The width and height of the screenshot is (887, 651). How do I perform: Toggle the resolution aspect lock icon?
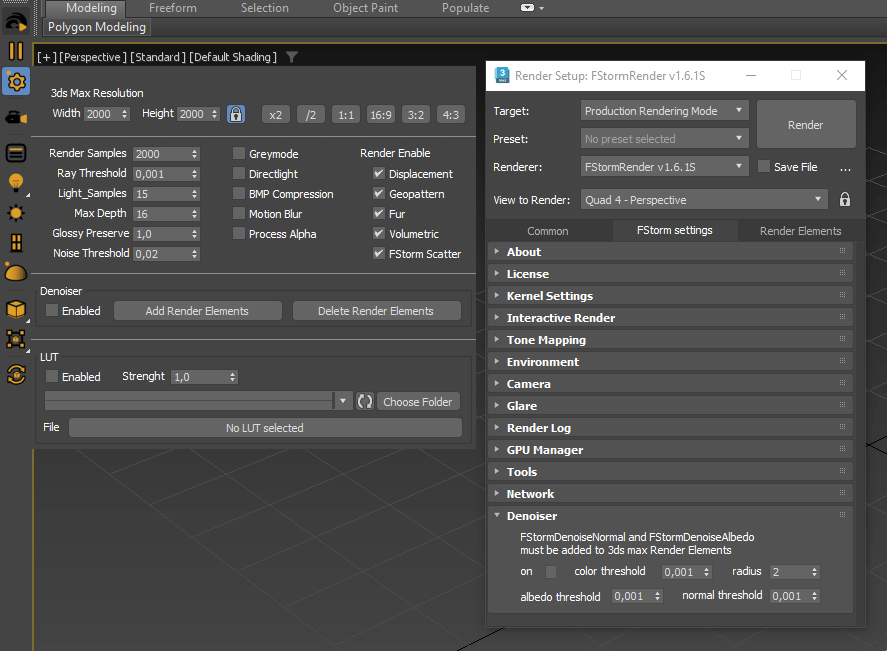pyautogui.click(x=236, y=114)
